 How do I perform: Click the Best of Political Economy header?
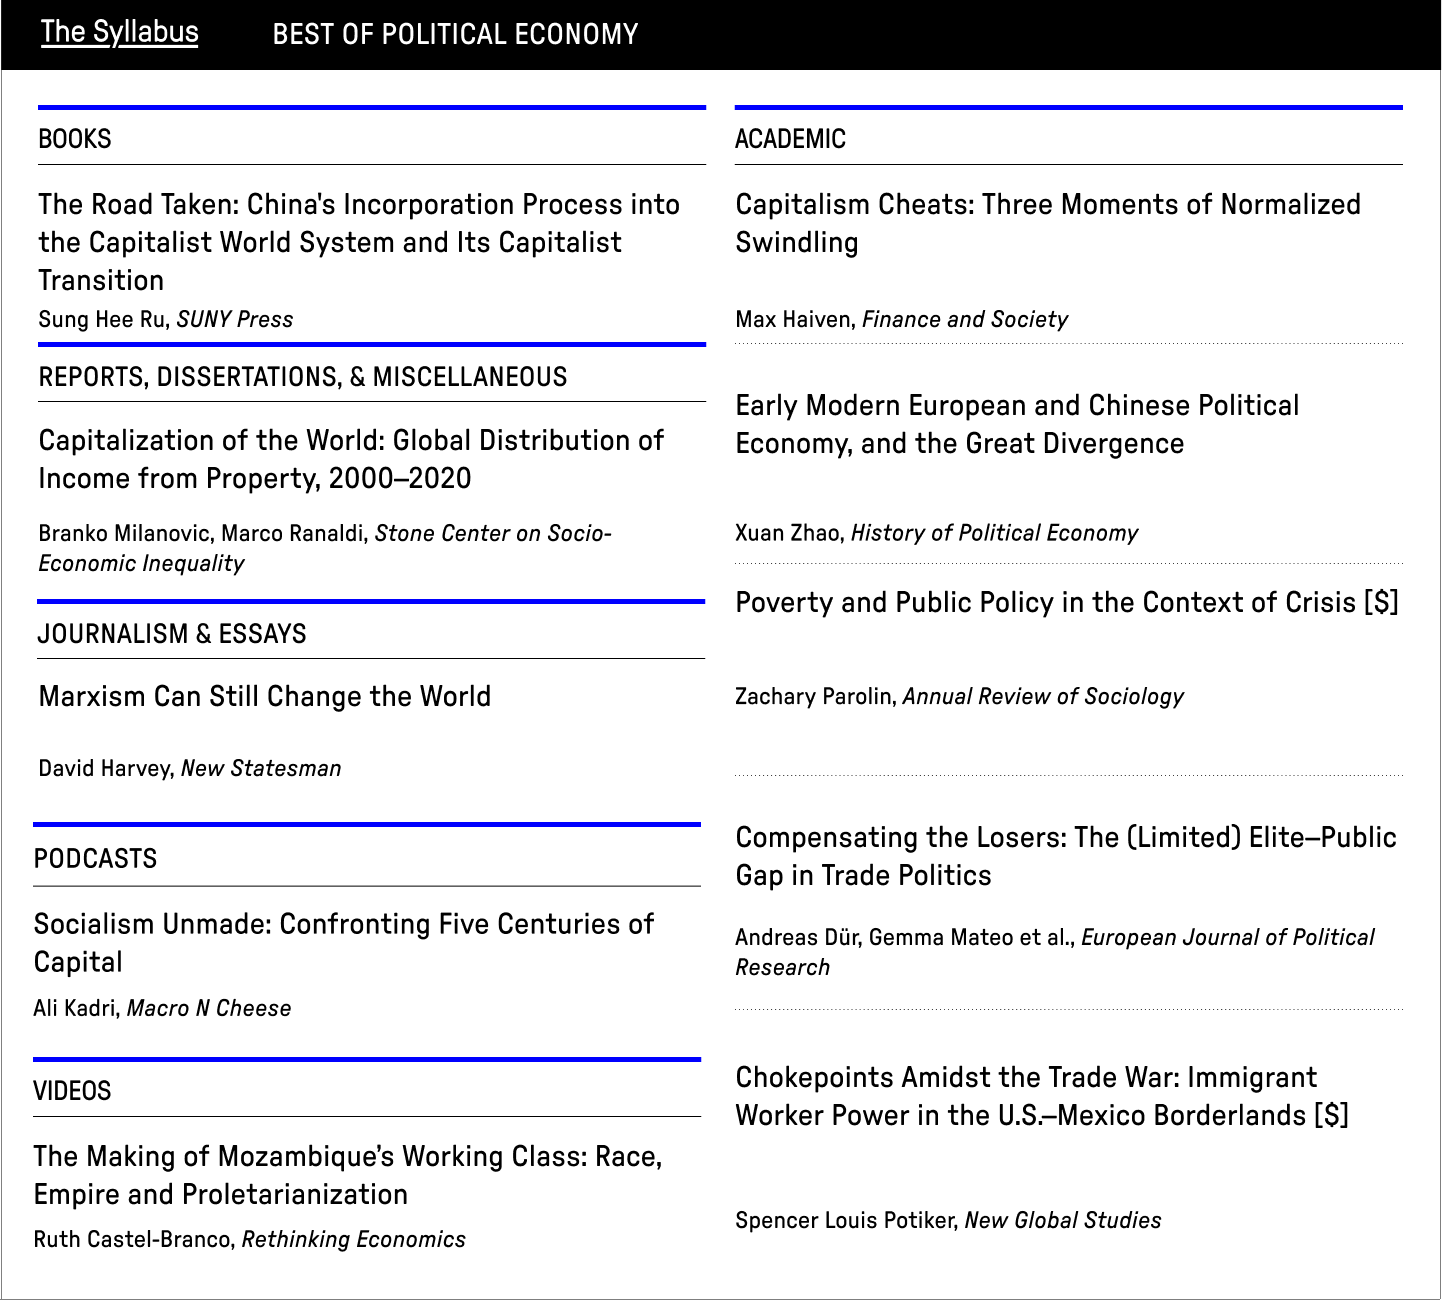click(x=455, y=34)
